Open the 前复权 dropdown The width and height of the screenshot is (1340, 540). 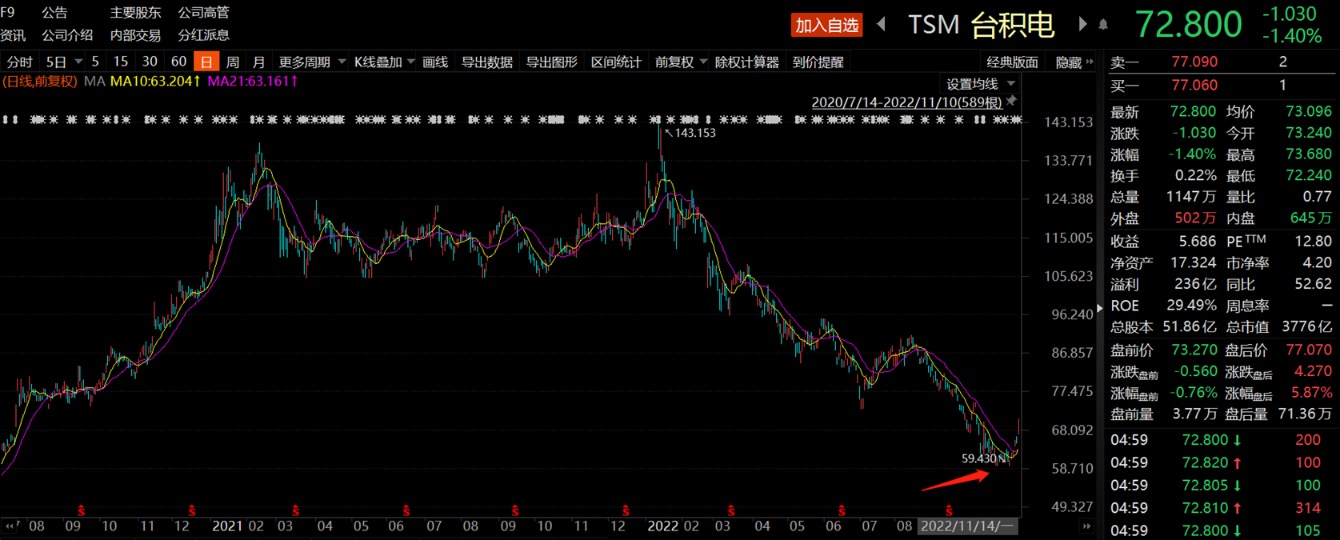click(x=680, y=62)
